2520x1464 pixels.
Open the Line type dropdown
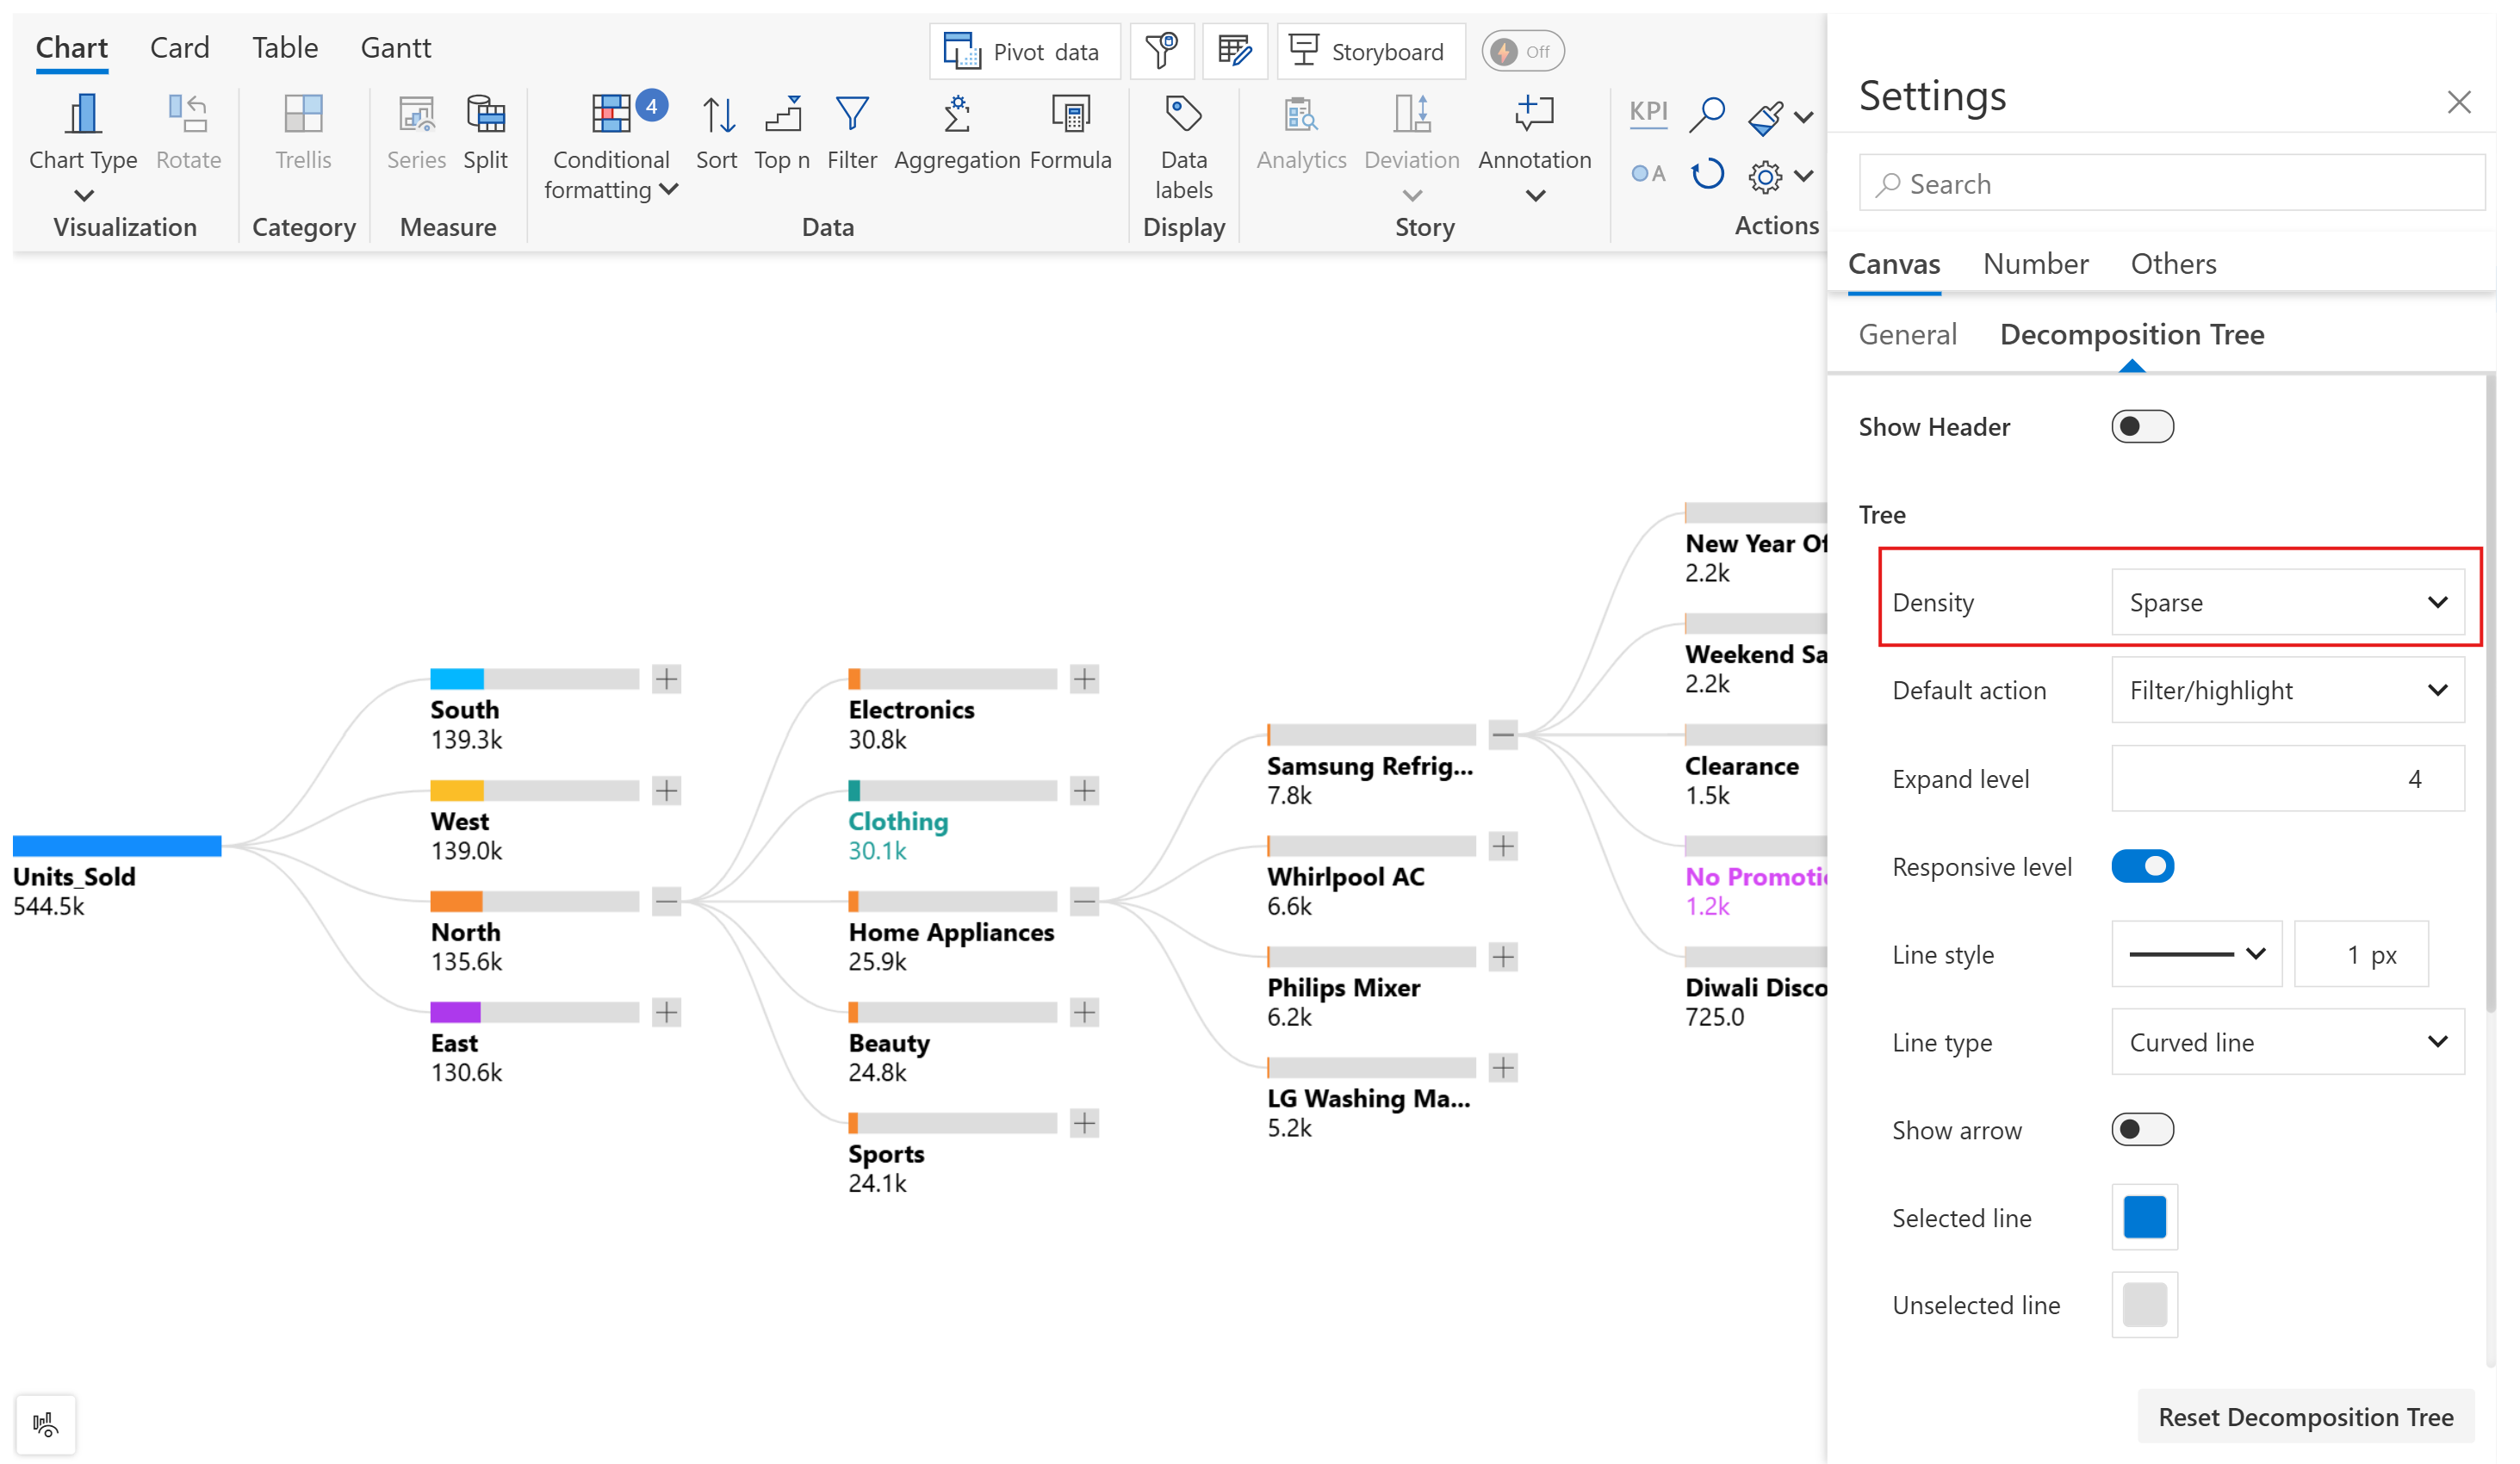point(2287,1042)
